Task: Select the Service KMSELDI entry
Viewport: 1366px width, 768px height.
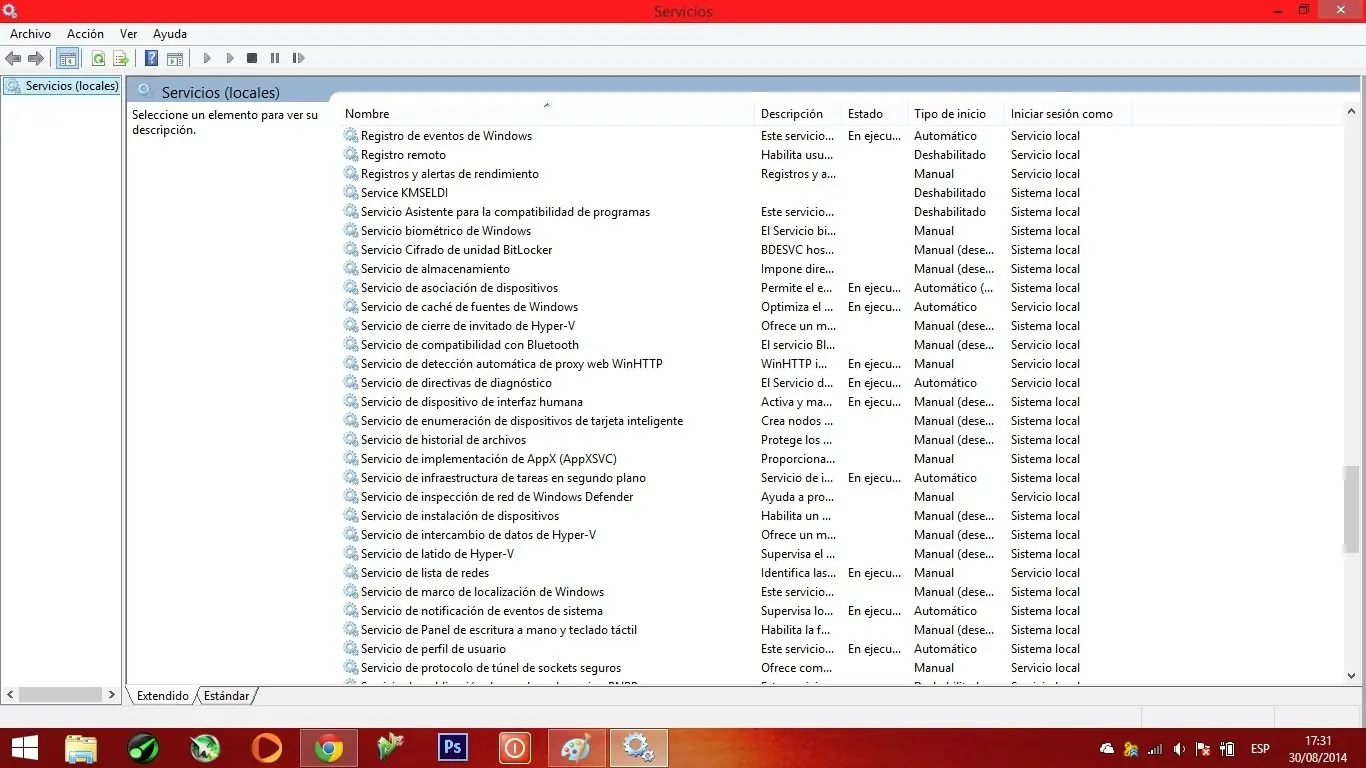Action: [404, 193]
